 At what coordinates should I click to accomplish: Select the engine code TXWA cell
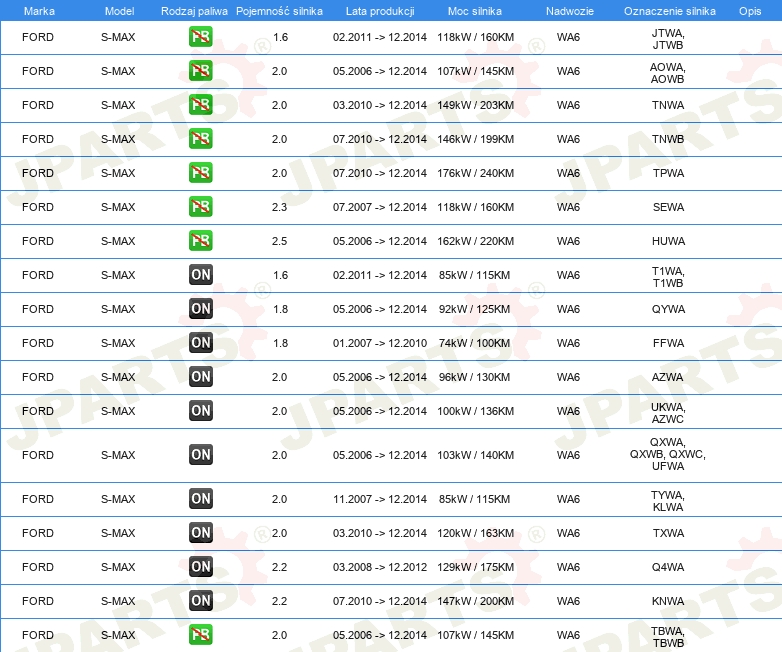(668, 533)
